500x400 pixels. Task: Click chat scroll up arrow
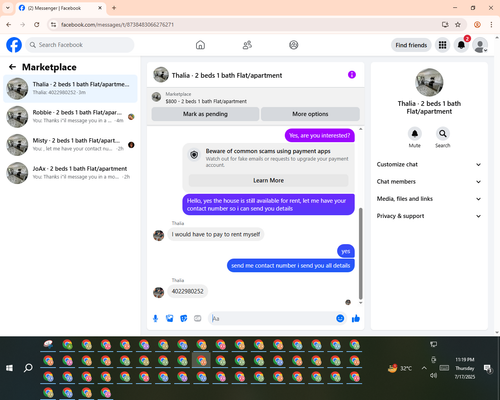click(360, 129)
